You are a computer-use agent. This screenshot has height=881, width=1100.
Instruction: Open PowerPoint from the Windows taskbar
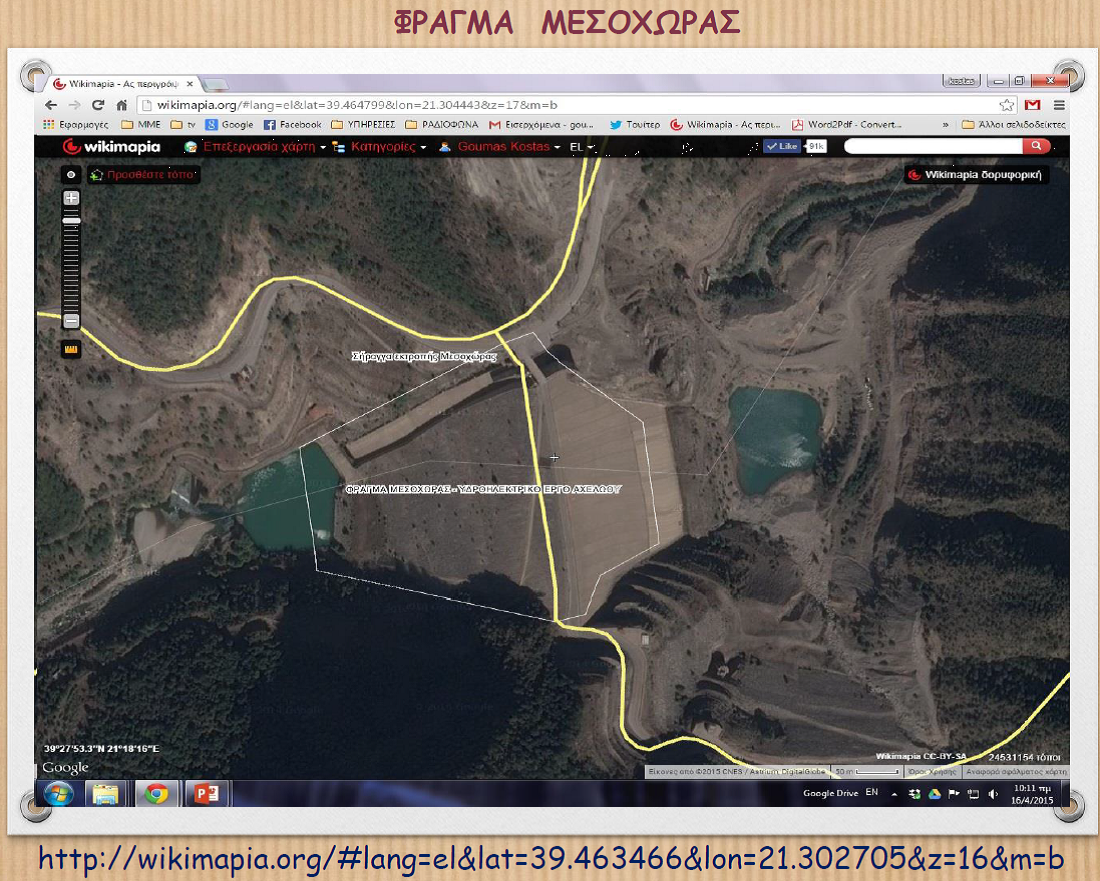click(x=207, y=794)
